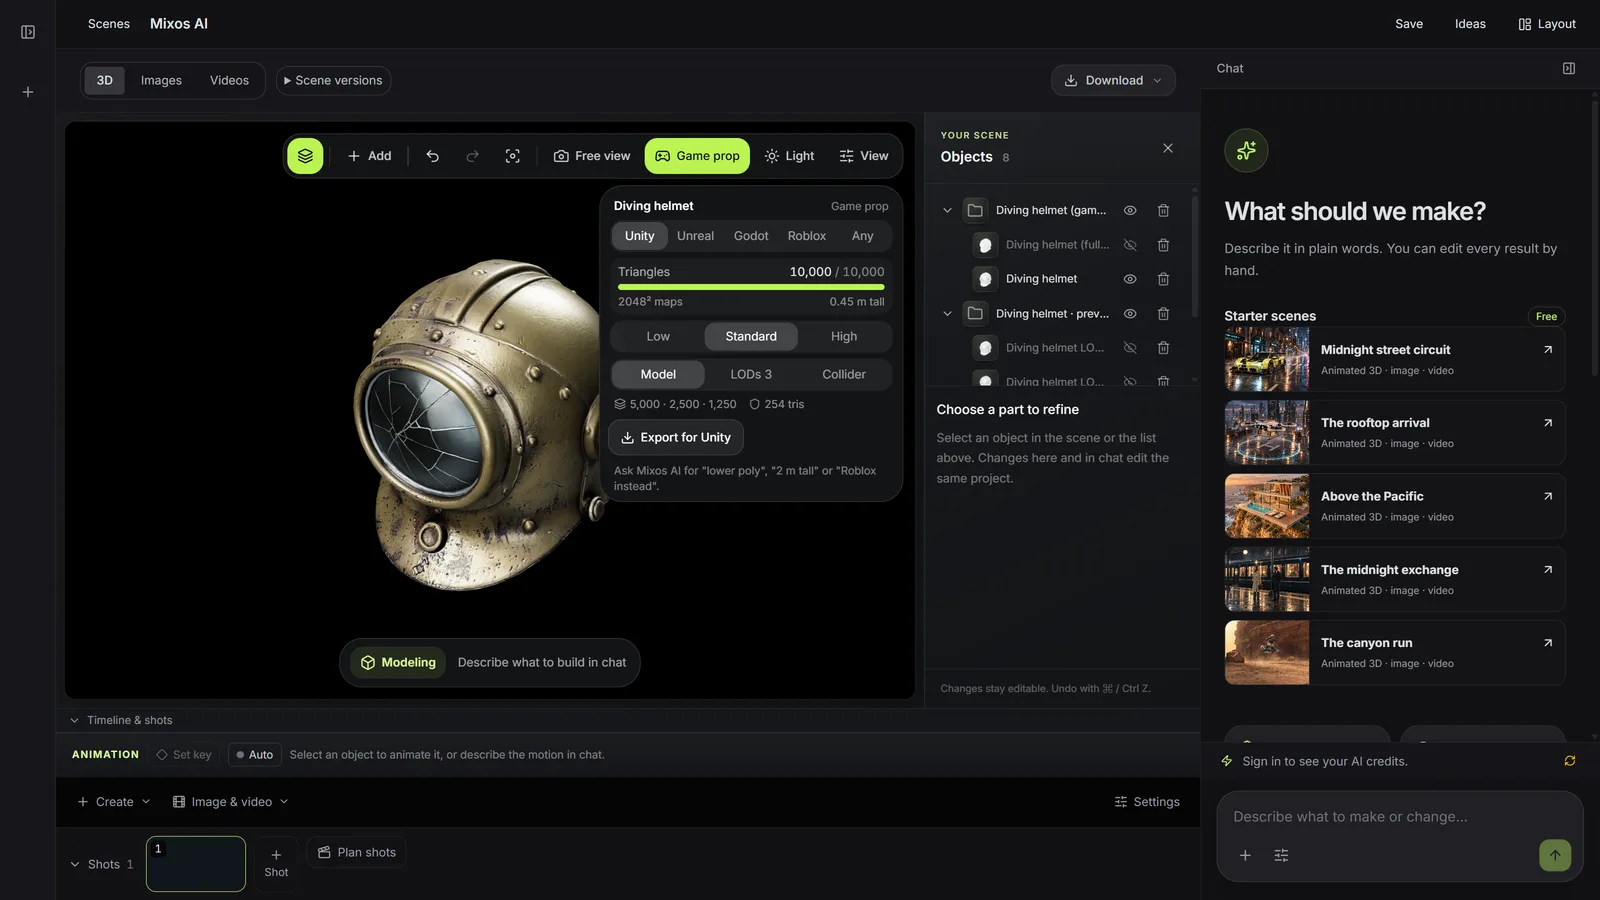The width and height of the screenshot is (1600, 900).
Task: Delete the Diving helmet (full... object
Action: pyautogui.click(x=1163, y=245)
